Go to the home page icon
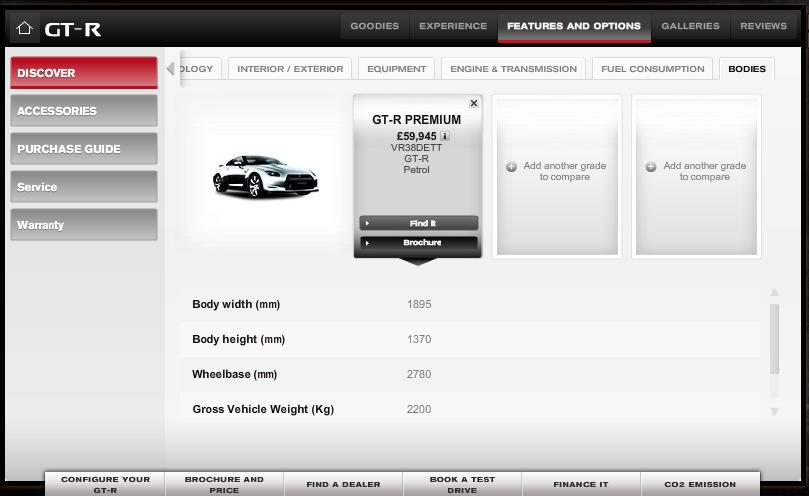 click(24, 28)
